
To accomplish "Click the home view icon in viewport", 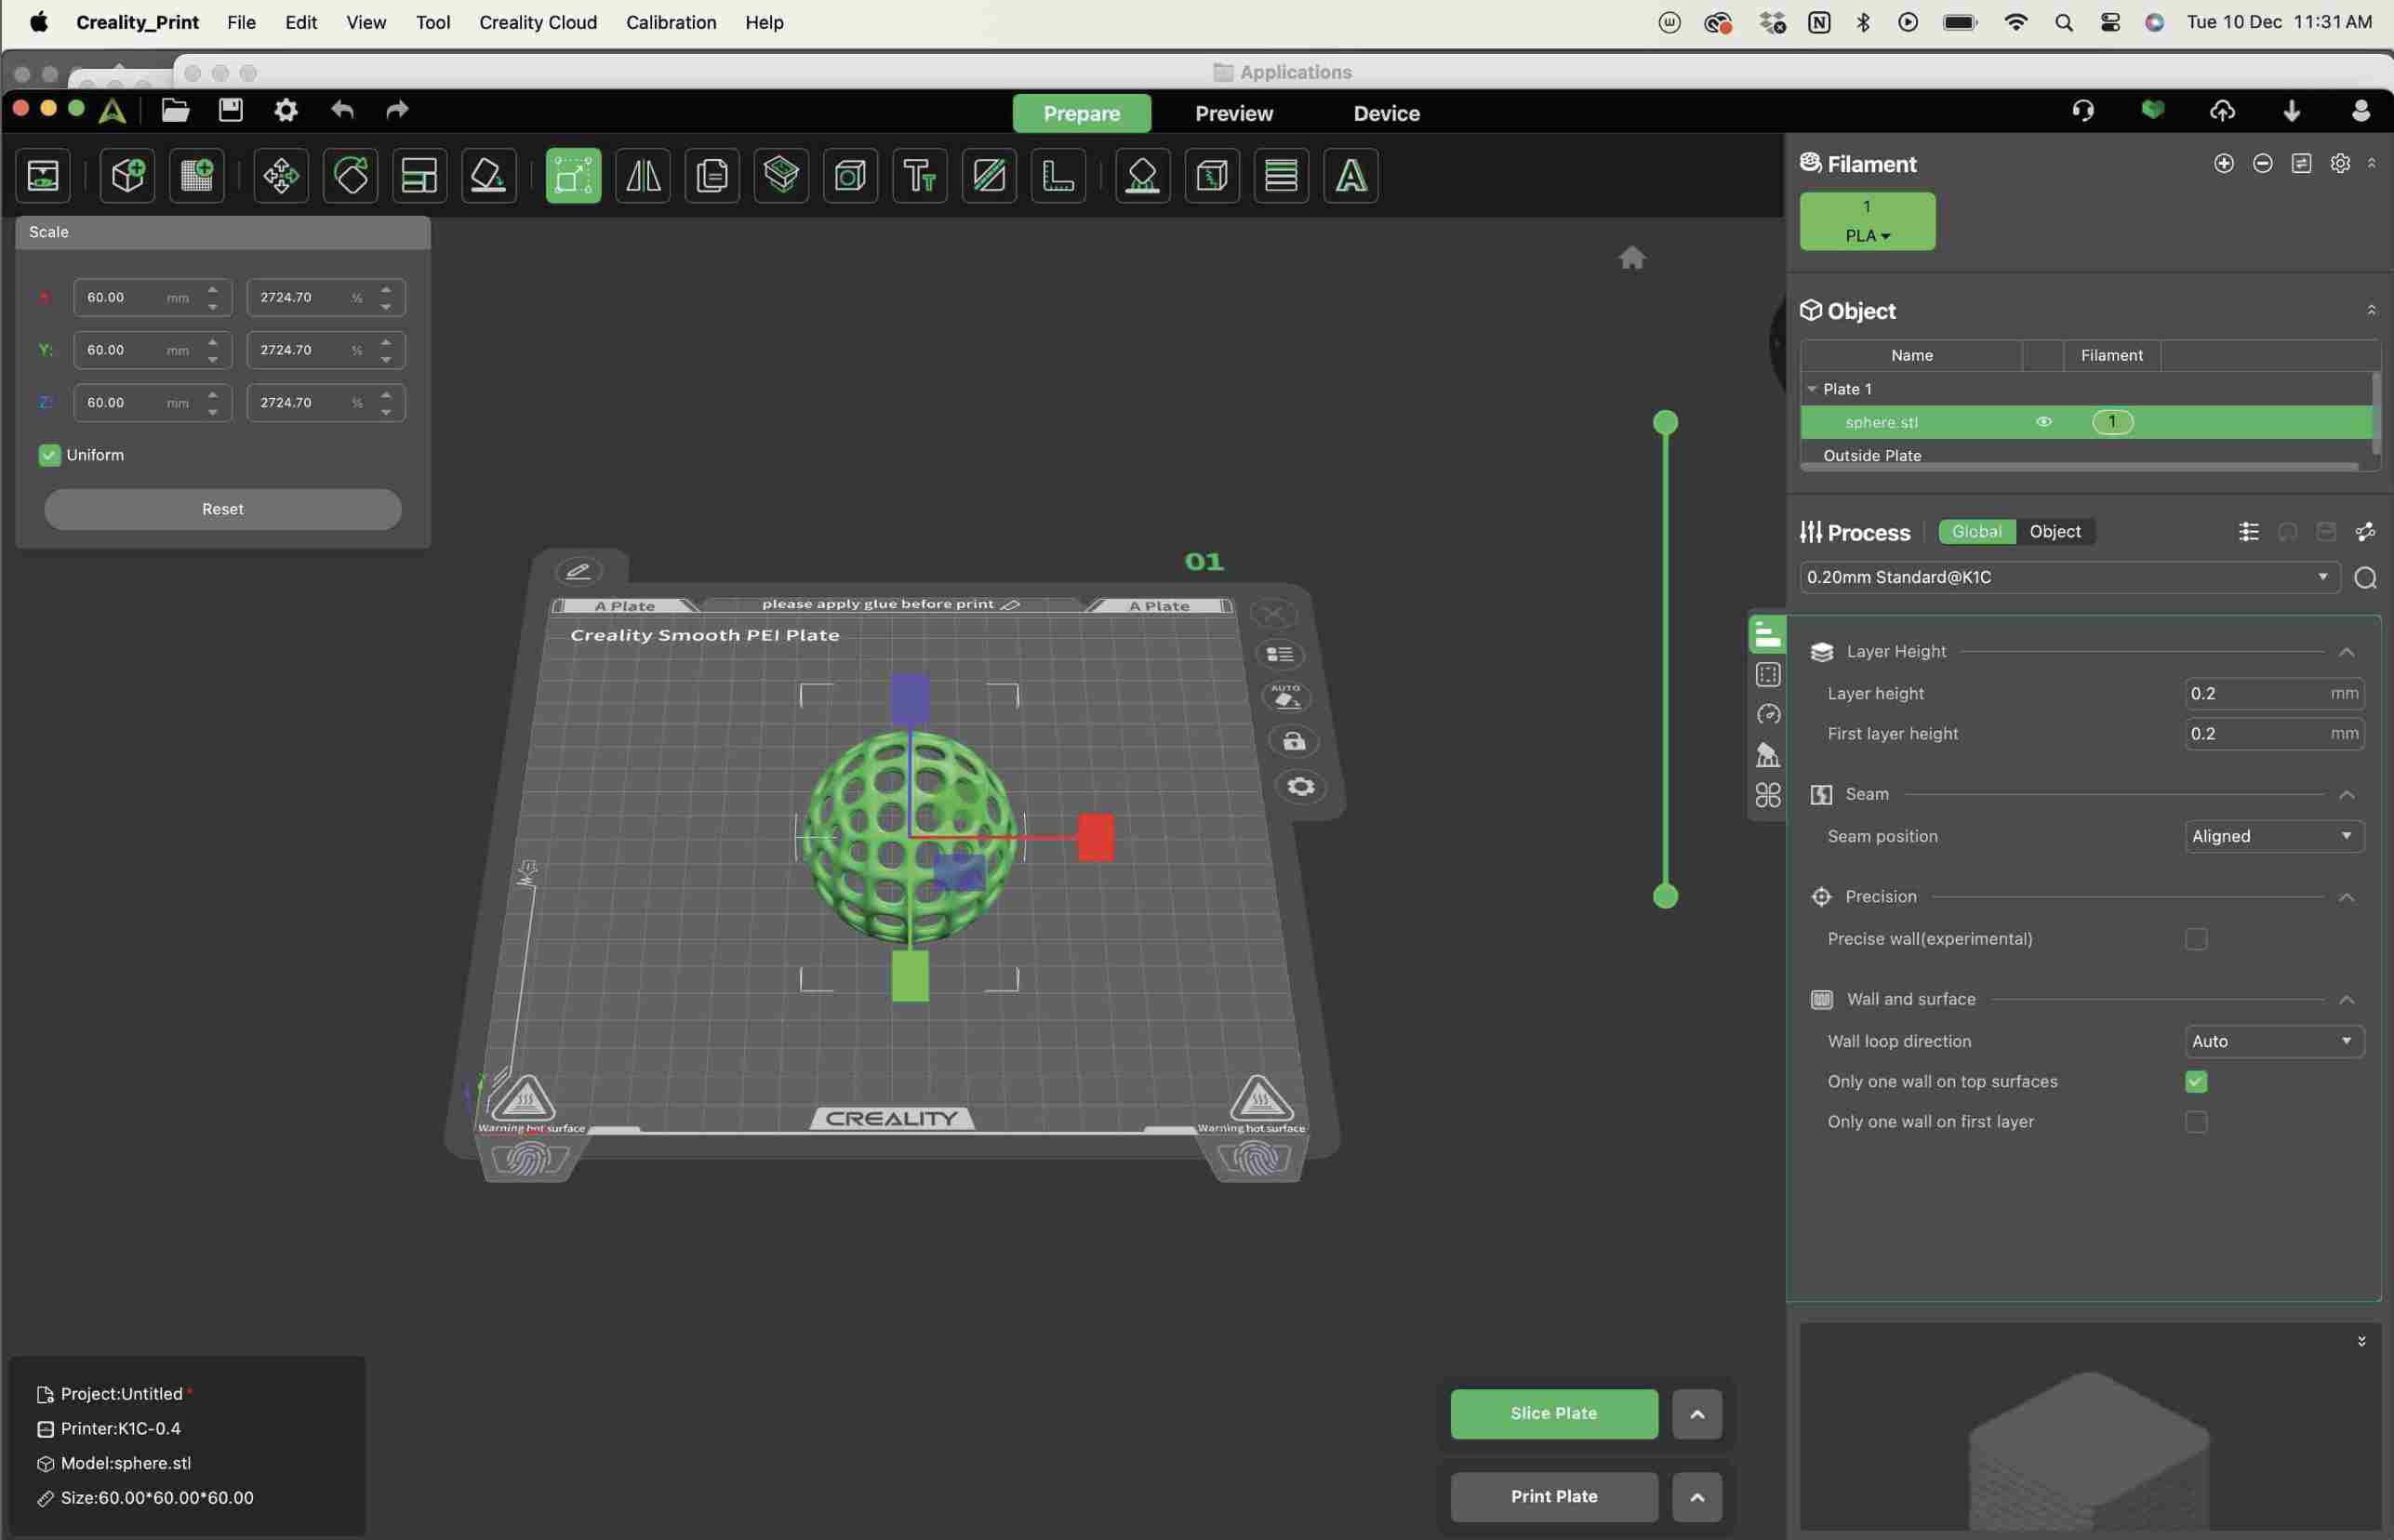I will [x=1632, y=258].
